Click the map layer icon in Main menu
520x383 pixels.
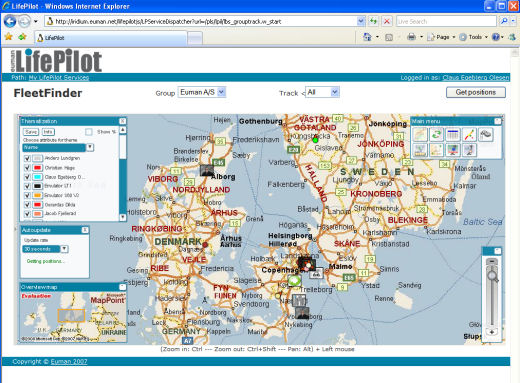(x=420, y=135)
